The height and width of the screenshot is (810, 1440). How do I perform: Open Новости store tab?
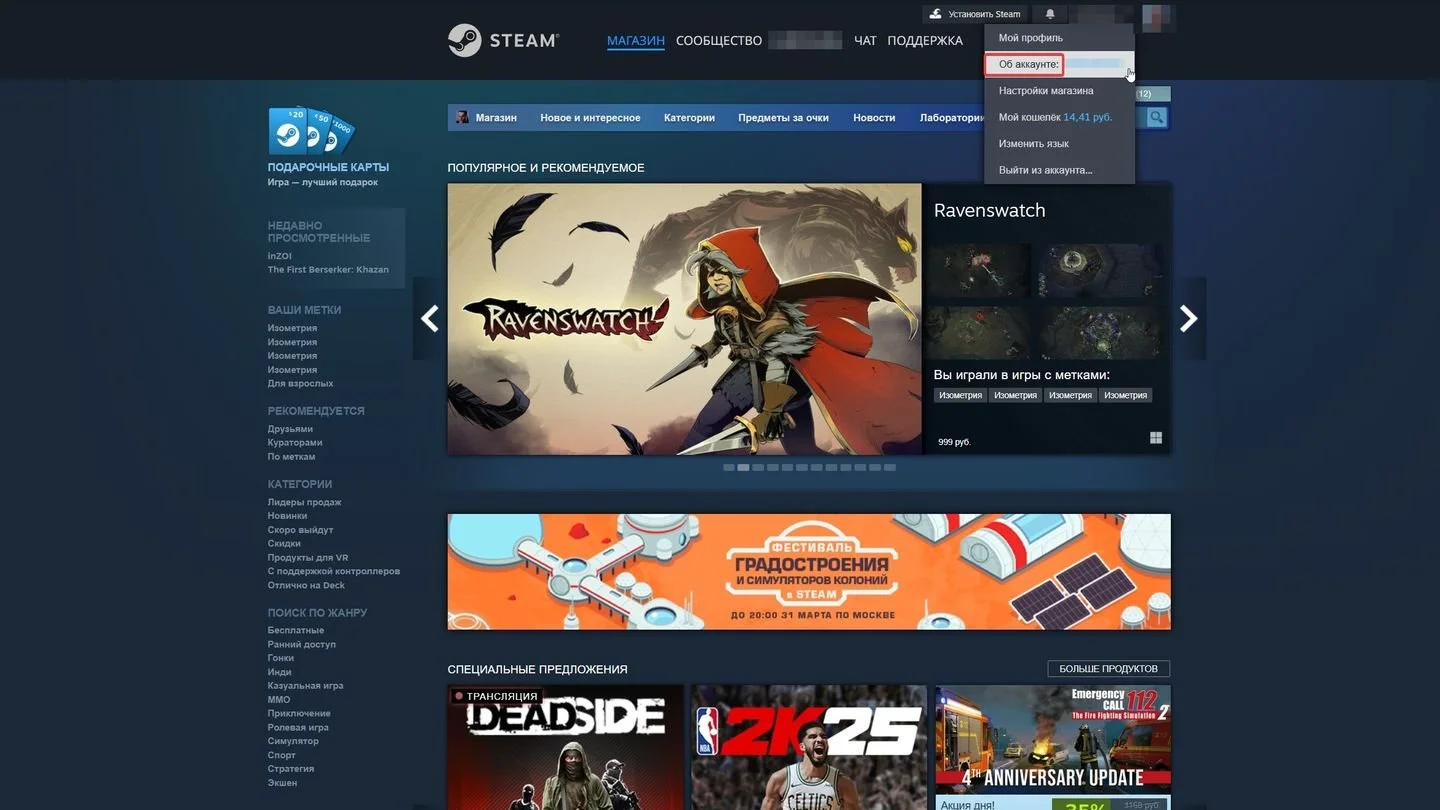tap(874, 118)
